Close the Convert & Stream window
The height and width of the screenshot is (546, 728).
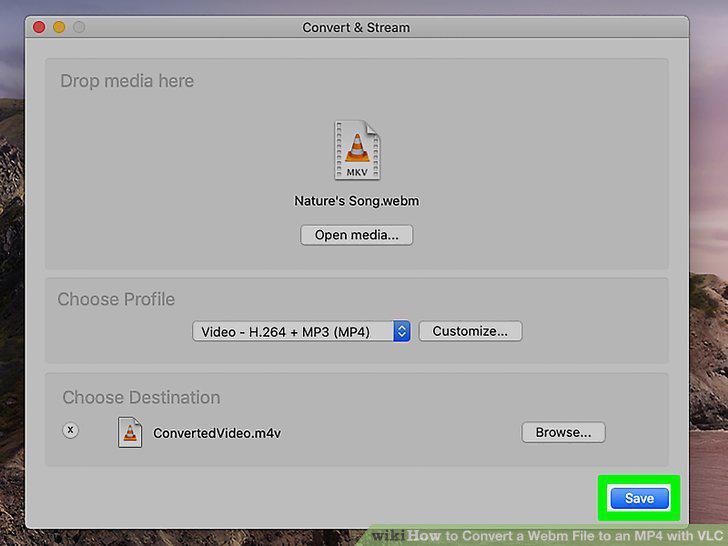click(x=39, y=27)
